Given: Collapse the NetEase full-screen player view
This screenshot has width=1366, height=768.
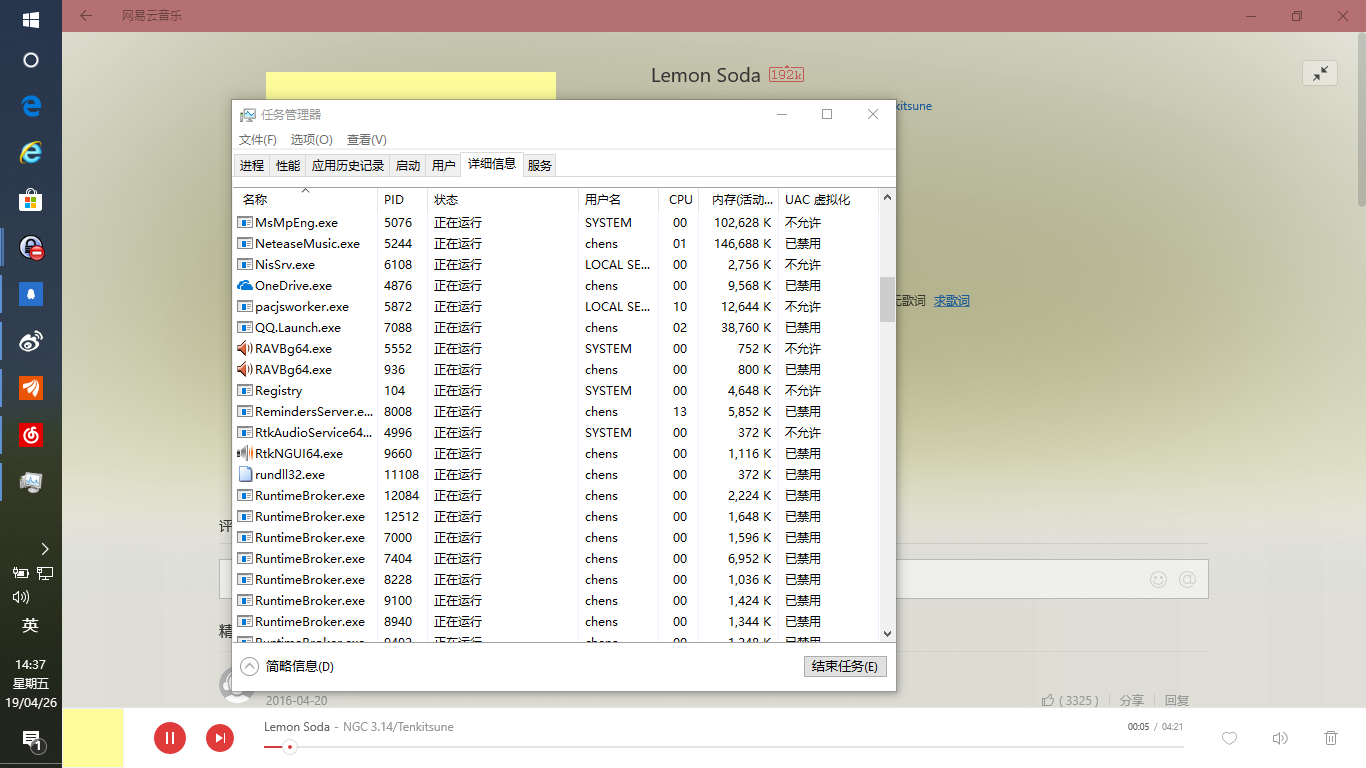Looking at the screenshot, I should (x=1320, y=73).
